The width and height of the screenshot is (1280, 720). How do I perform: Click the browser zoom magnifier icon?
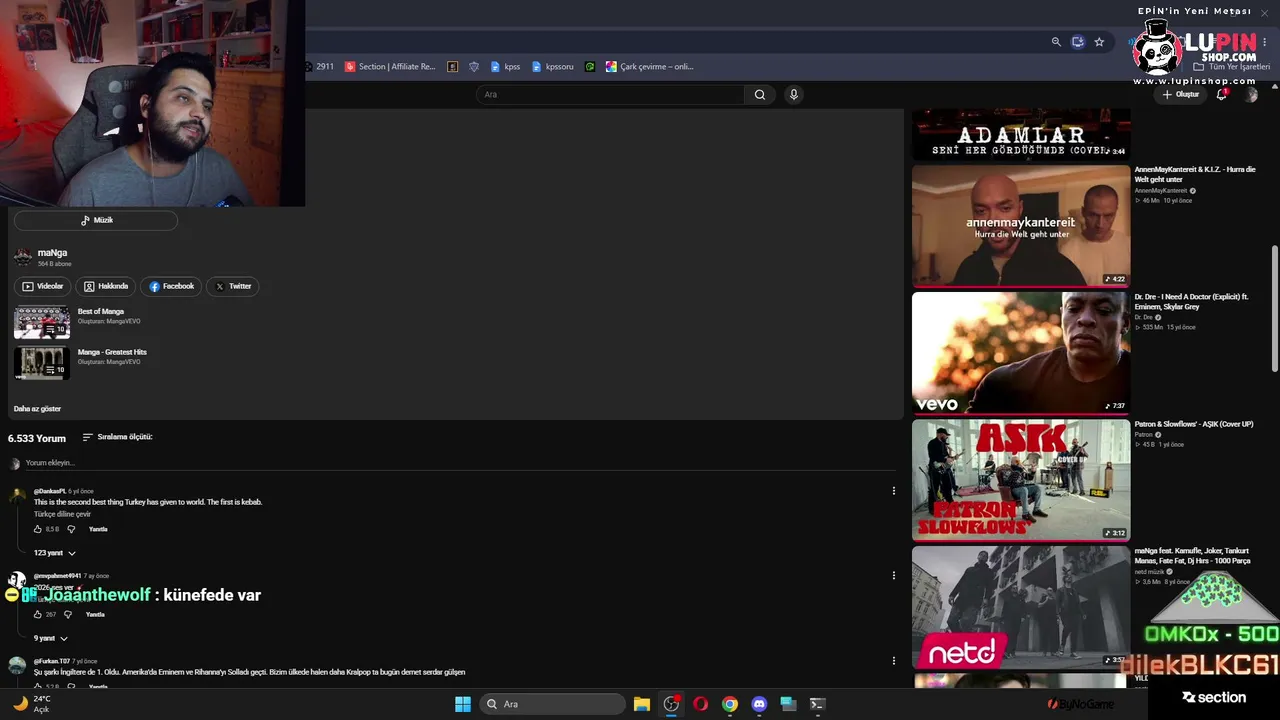point(1056,42)
